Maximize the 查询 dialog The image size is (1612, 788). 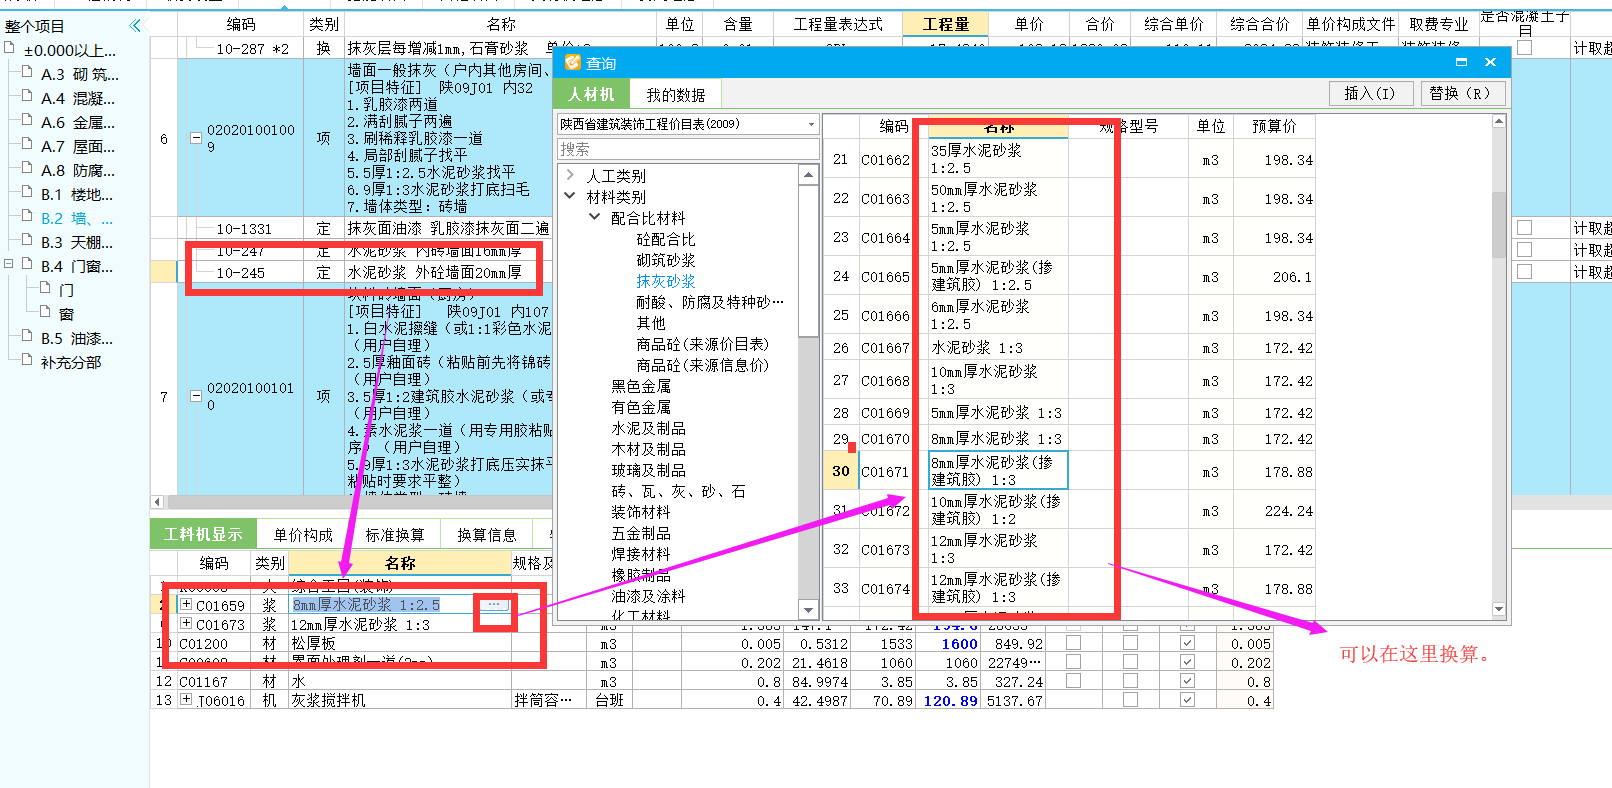1461,62
